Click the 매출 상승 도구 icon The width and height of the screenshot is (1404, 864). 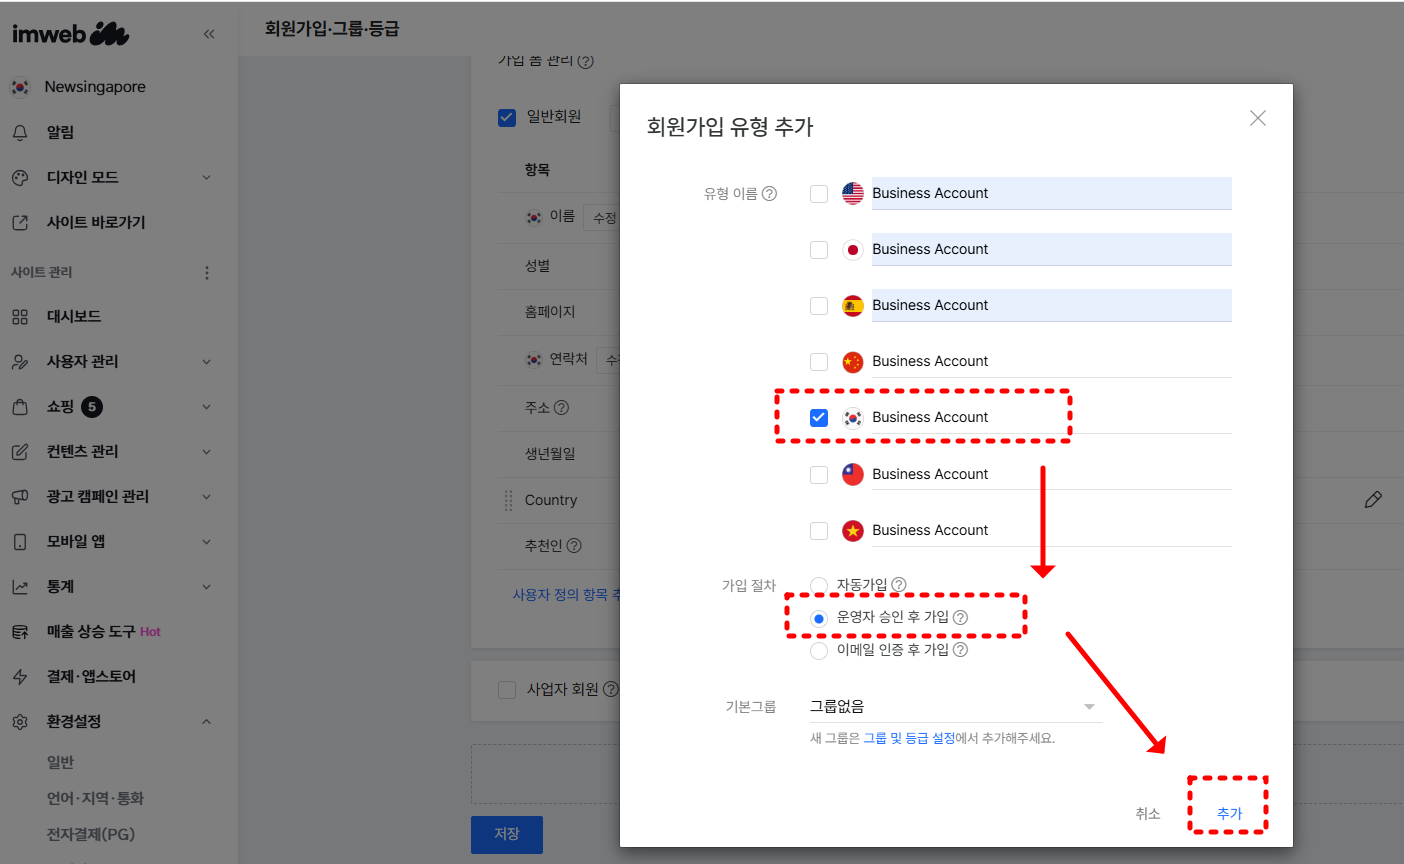point(20,631)
